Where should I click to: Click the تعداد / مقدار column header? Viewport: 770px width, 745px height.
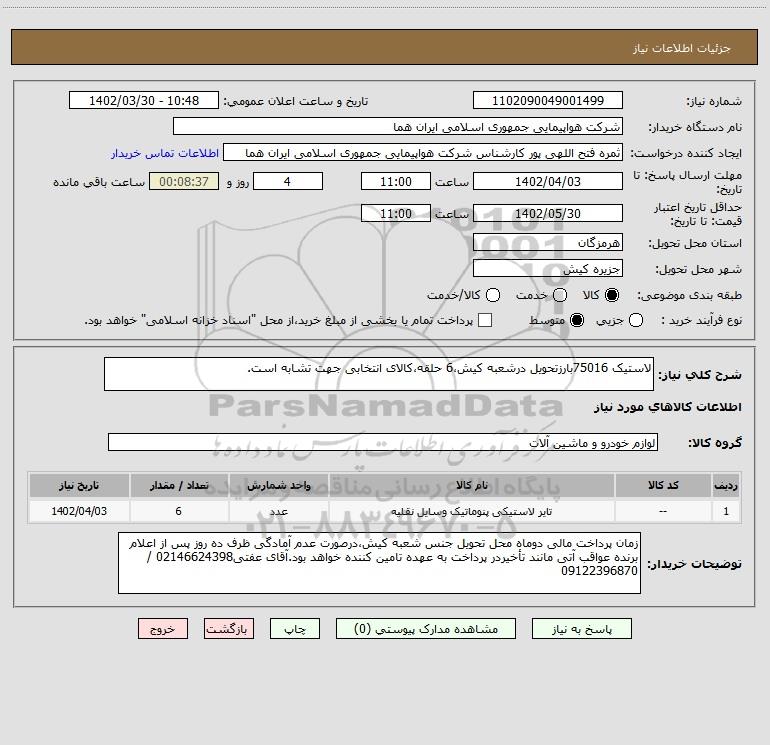click(x=179, y=485)
